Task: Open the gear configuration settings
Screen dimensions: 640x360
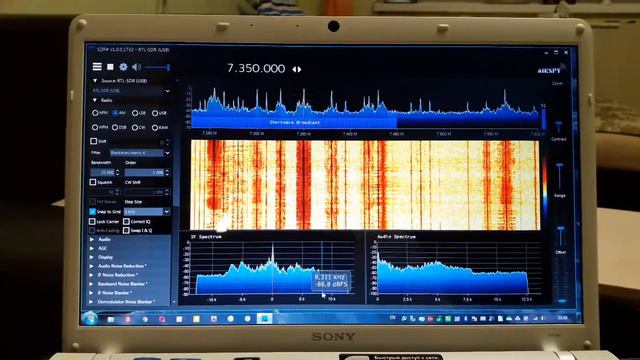Action: (123, 67)
